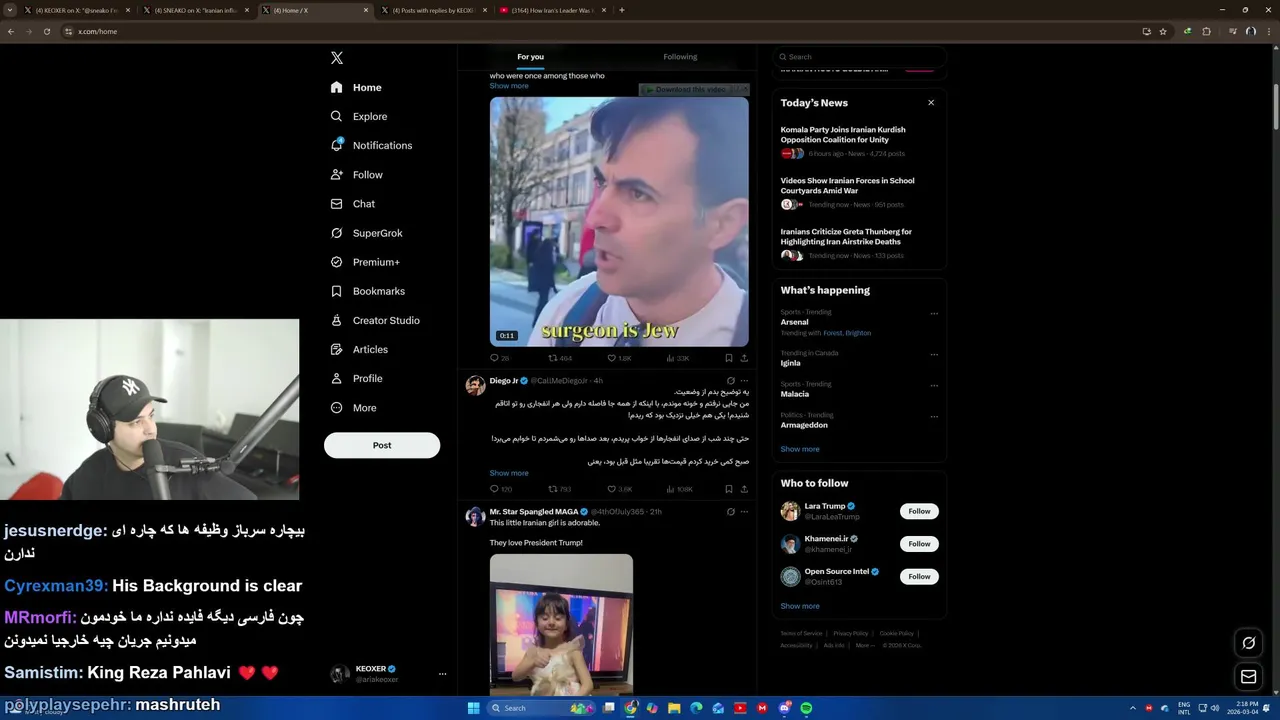Open Home in the X sidebar
The width and height of the screenshot is (1280, 720).
[357, 87]
